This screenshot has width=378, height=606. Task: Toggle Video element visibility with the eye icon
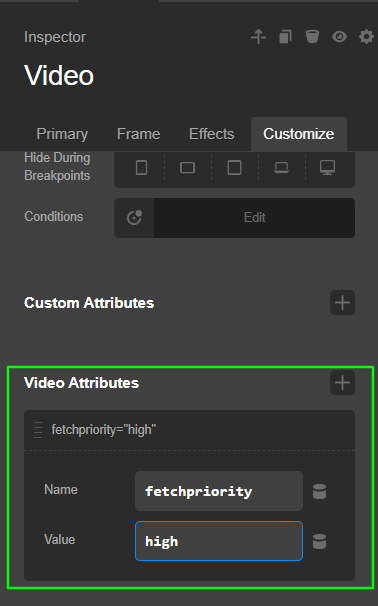339,37
